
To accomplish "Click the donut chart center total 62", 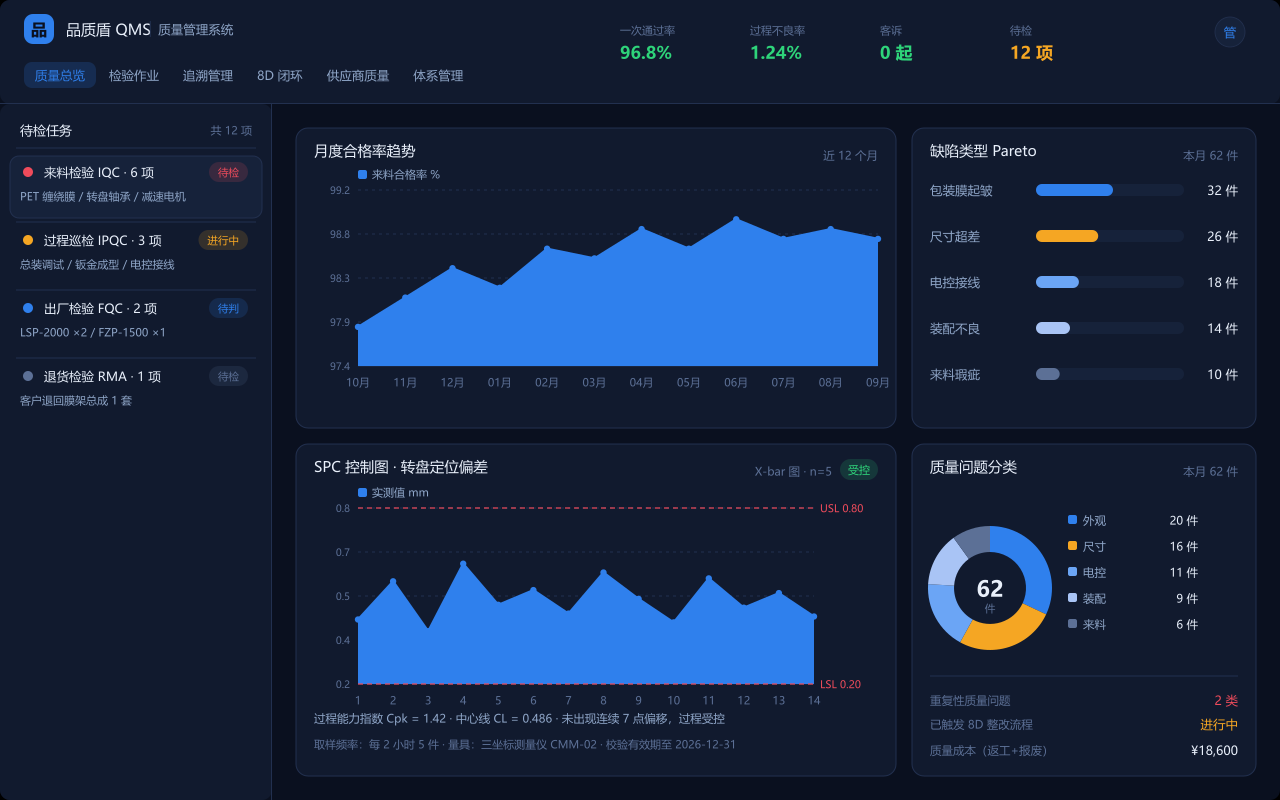I will pyautogui.click(x=990, y=589).
